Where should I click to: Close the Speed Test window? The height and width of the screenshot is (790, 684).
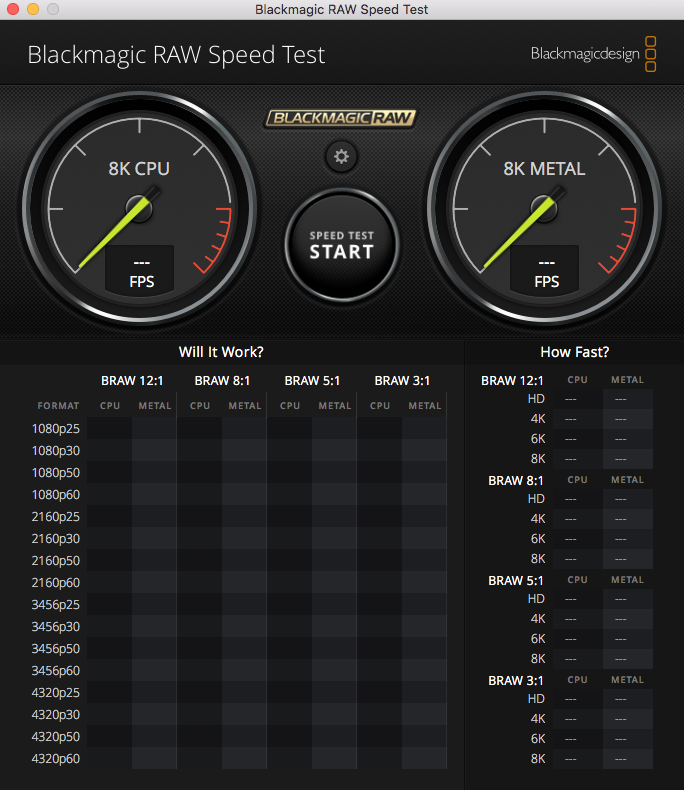point(13,9)
